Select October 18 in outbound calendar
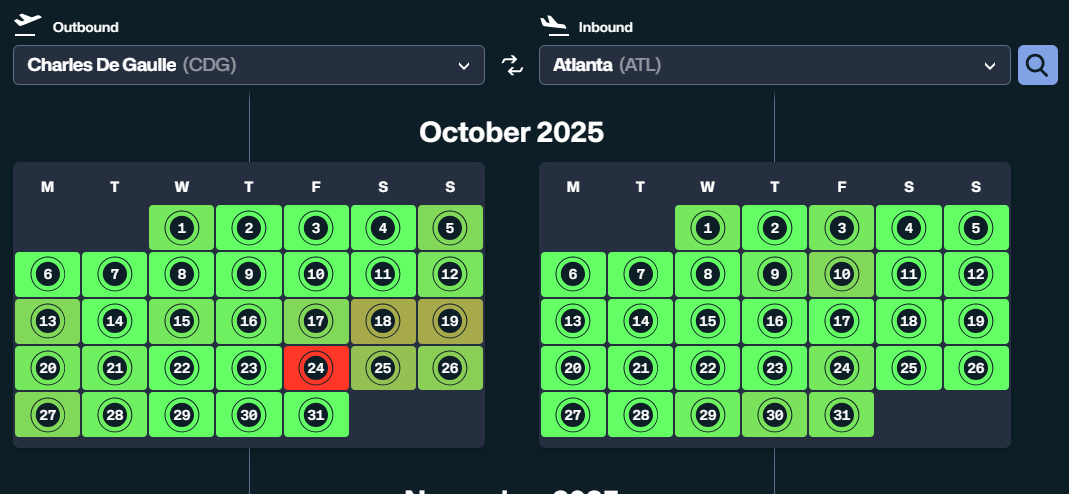The width and height of the screenshot is (1069, 494). (x=383, y=321)
